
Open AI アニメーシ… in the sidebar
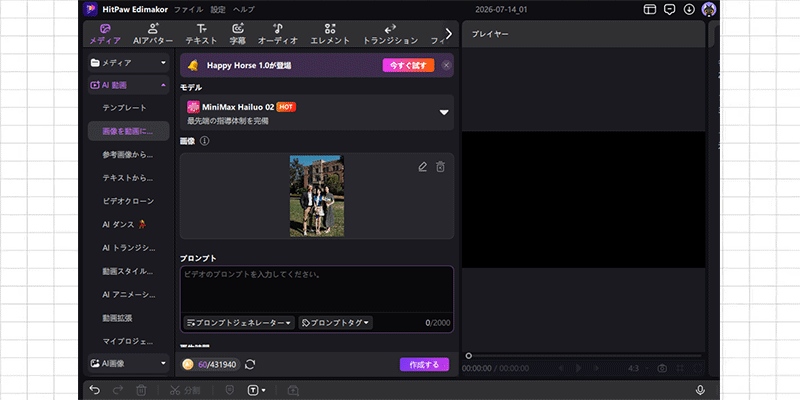(x=129, y=294)
